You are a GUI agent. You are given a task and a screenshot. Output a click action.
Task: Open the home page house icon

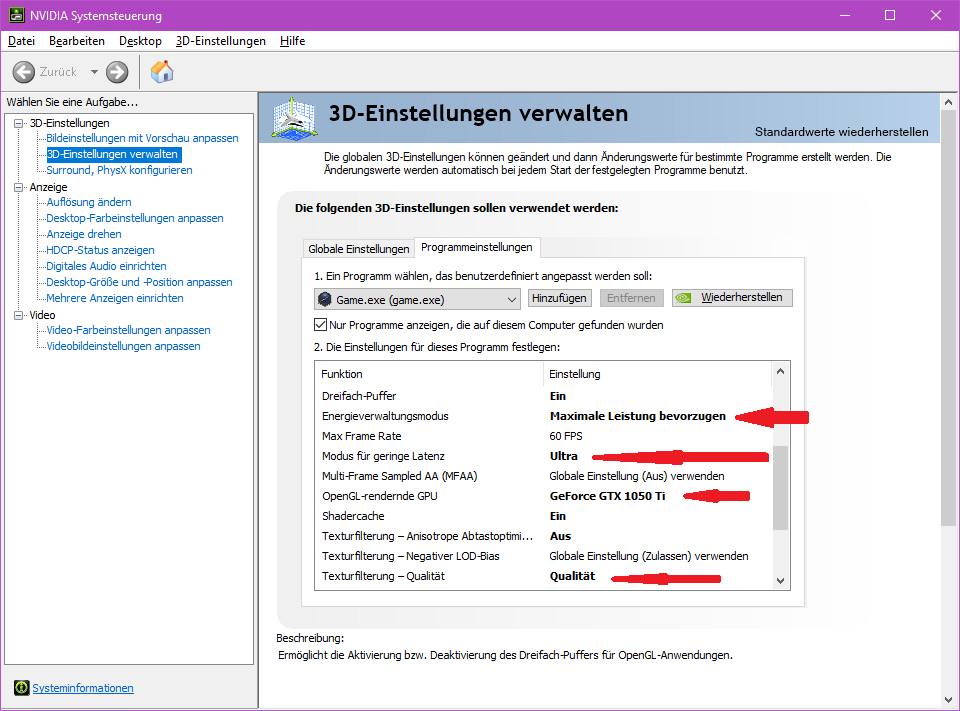pyautogui.click(x=162, y=72)
